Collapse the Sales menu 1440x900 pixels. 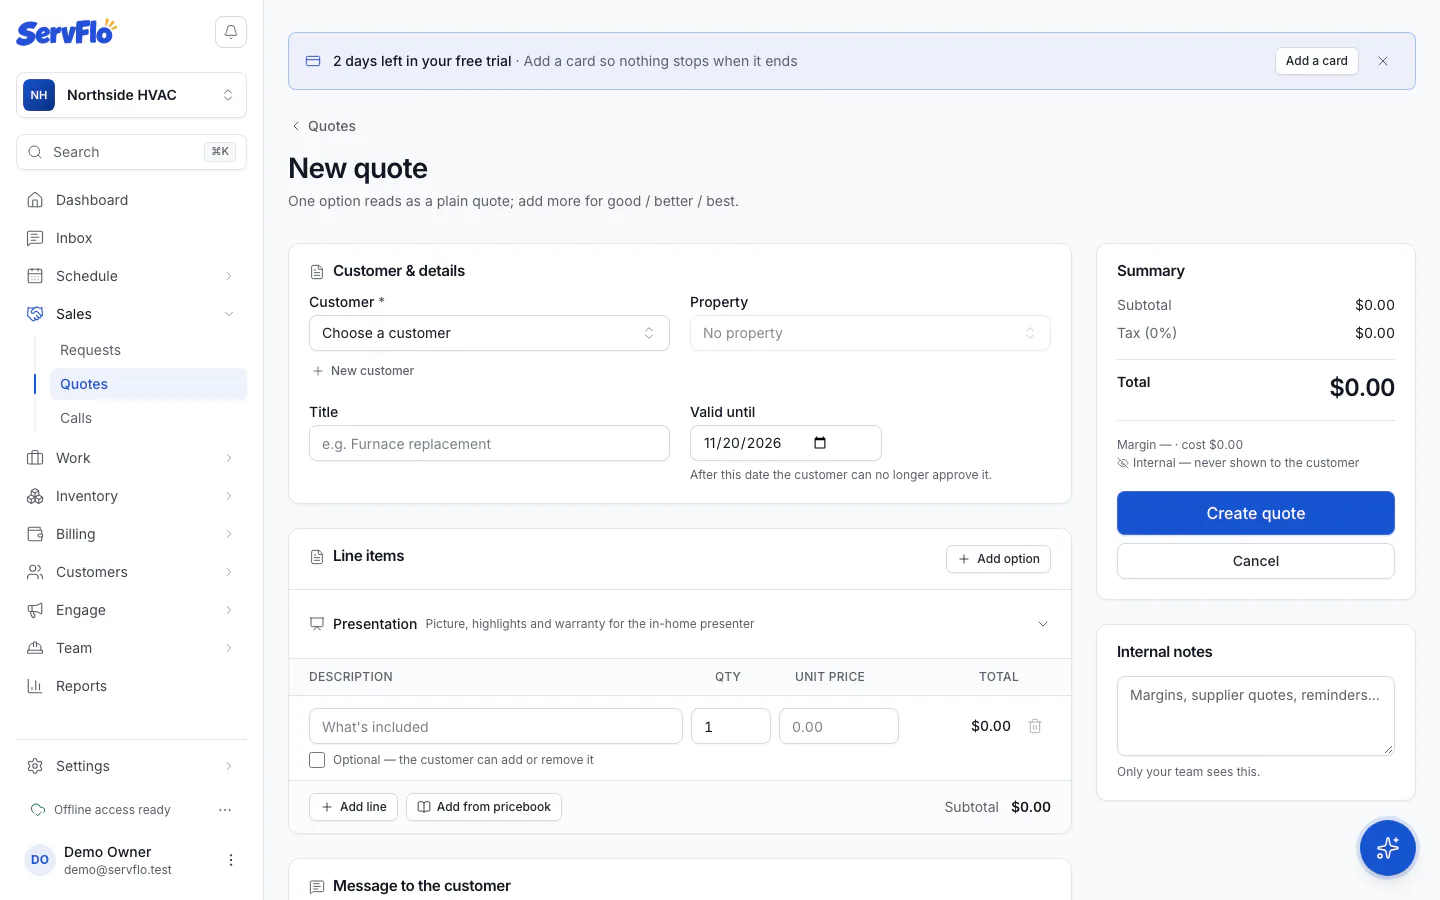coord(131,314)
